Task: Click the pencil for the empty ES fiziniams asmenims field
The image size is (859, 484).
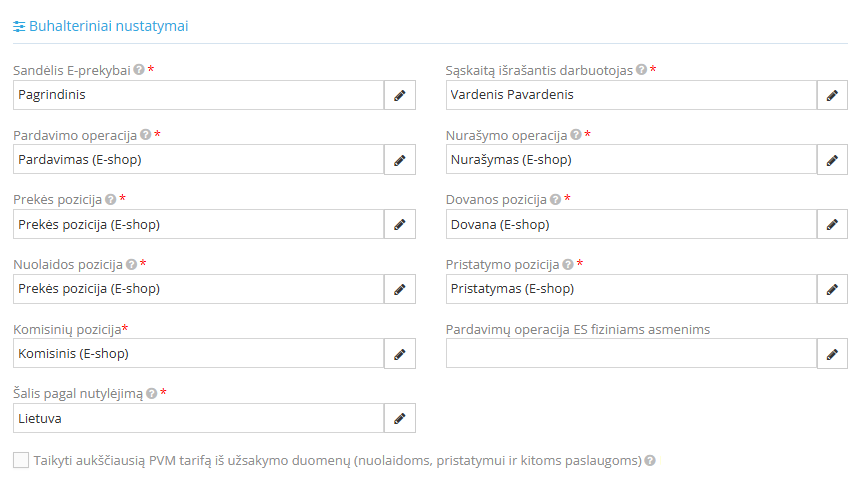Action: pyautogui.click(x=832, y=354)
